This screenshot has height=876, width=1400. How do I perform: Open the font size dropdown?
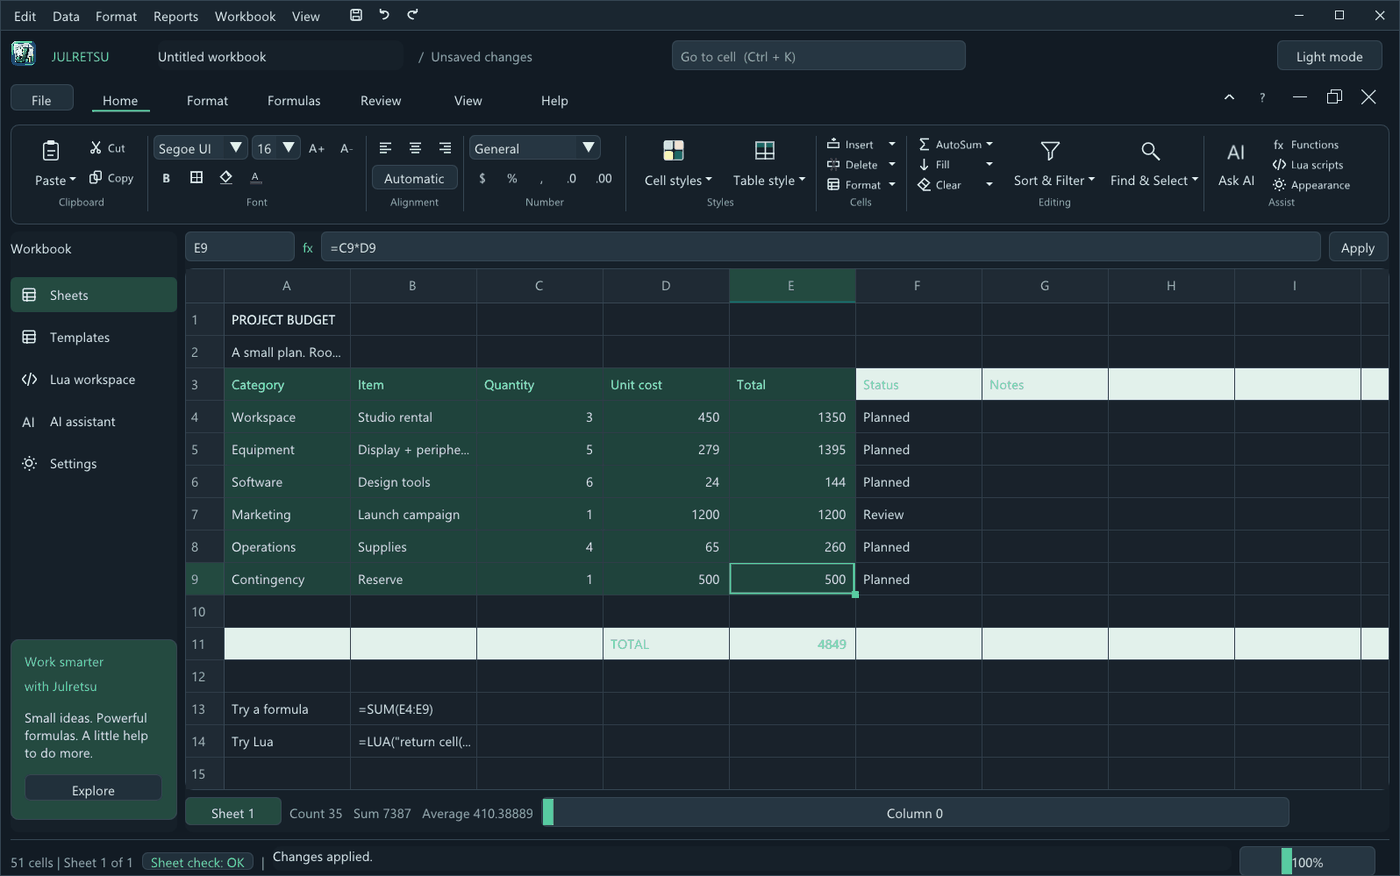pyautogui.click(x=275, y=148)
